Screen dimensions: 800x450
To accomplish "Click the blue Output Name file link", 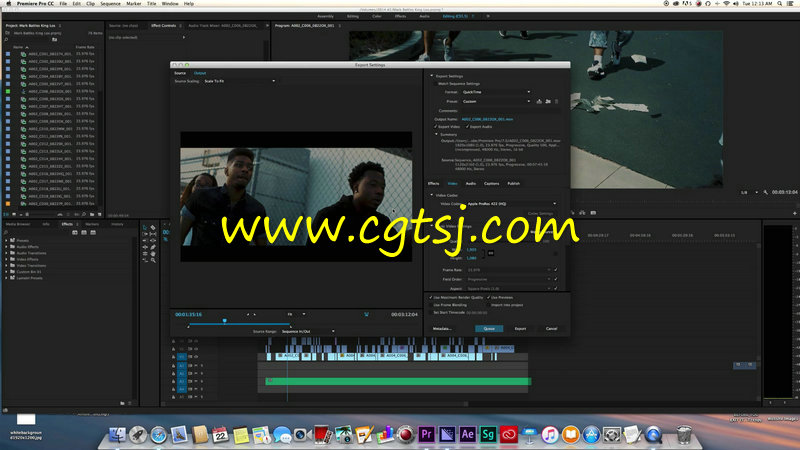I will pos(487,119).
